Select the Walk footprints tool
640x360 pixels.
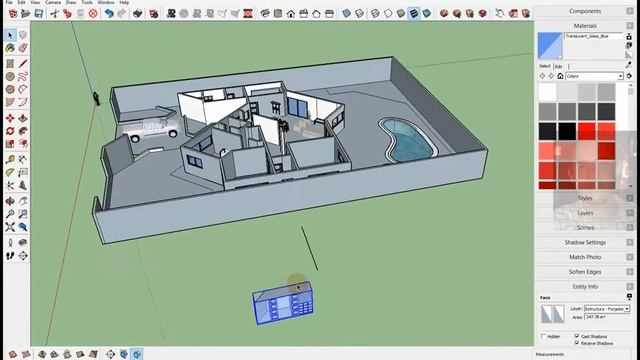[x=10, y=256]
